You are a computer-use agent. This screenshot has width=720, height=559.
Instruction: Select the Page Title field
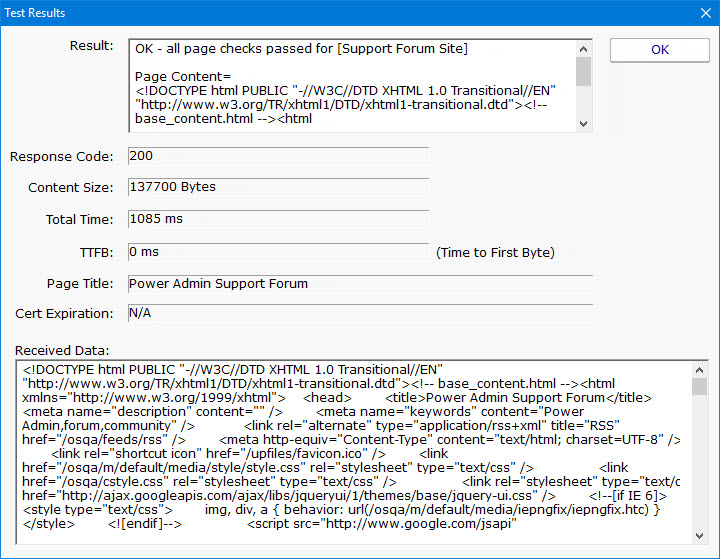click(x=360, y=284)
